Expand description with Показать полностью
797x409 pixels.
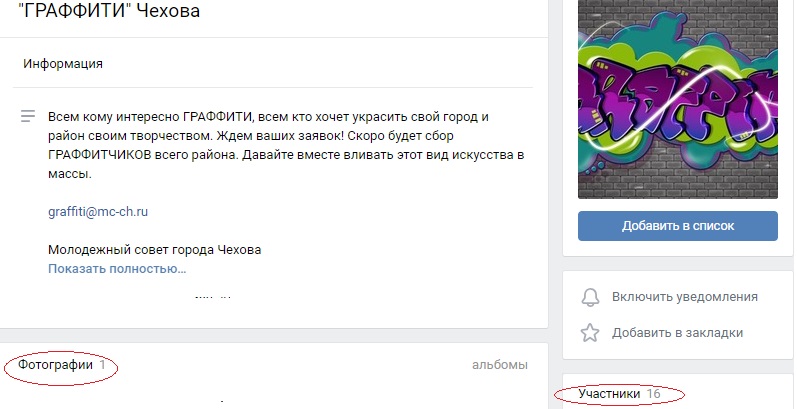pos(117,269)
